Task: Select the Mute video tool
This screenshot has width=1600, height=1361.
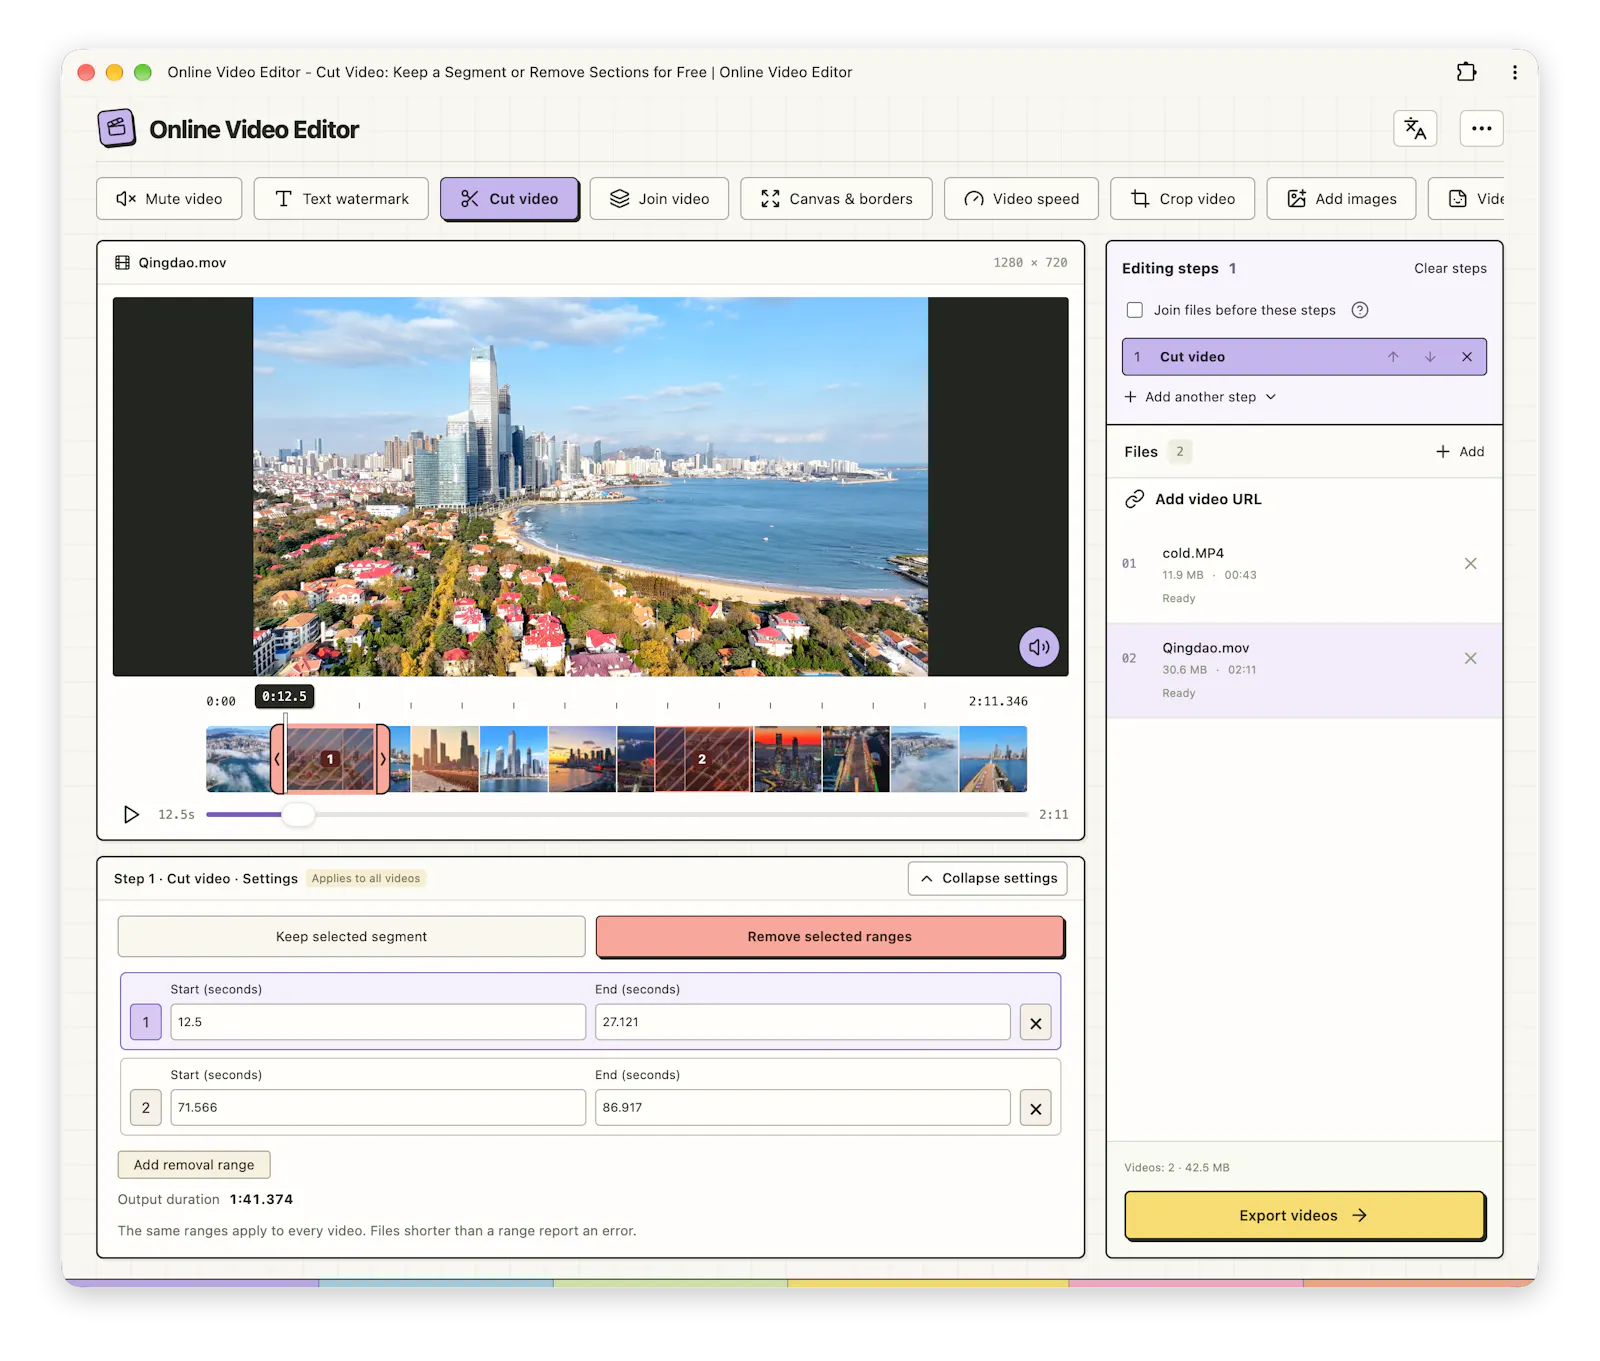Action: pyautogui.click(x=169, y=199)
